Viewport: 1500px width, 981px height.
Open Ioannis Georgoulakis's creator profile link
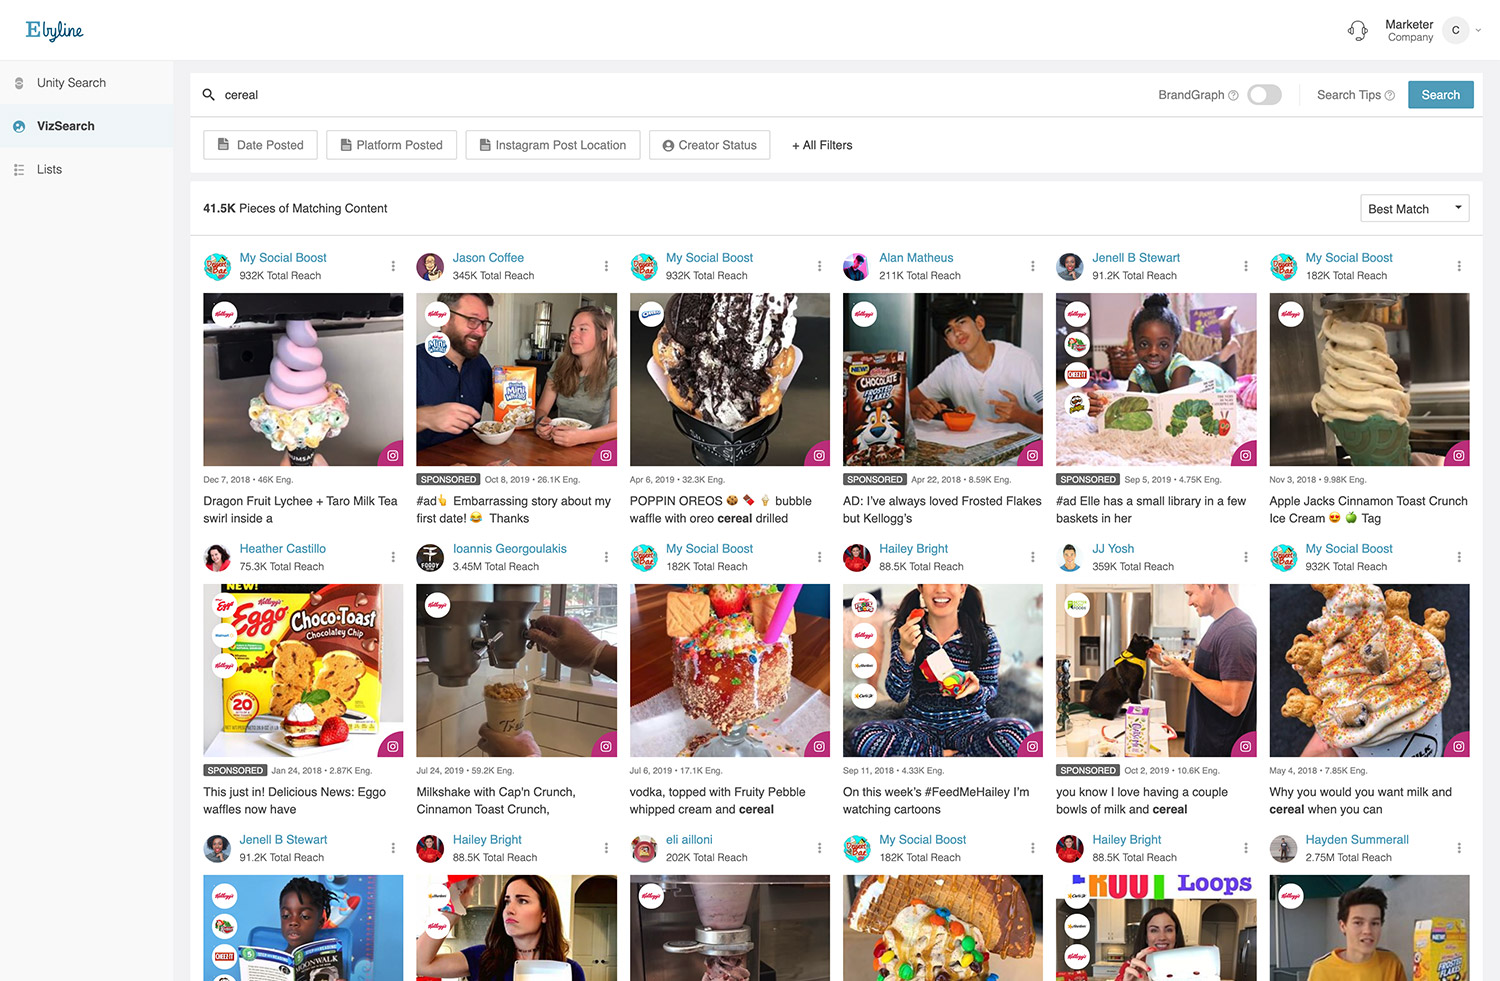click(510, 549)
